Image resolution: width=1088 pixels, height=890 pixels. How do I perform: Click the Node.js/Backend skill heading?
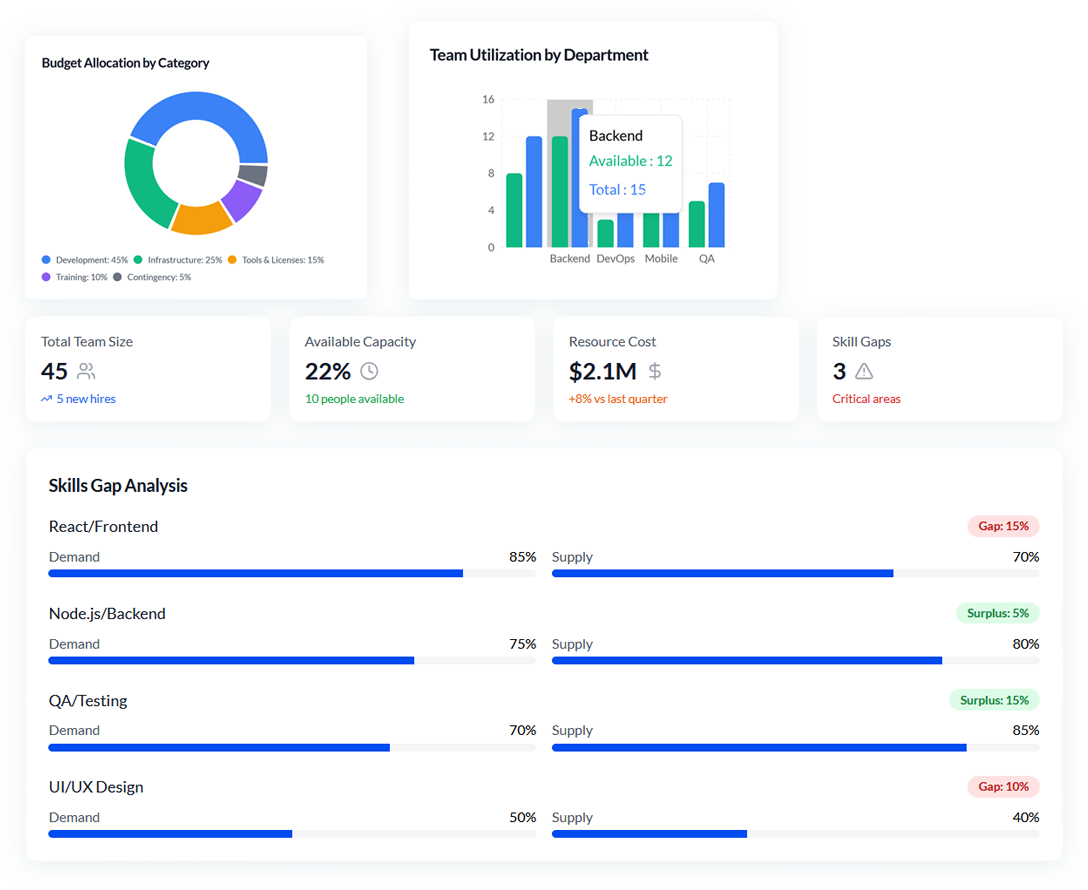point(107,614)
